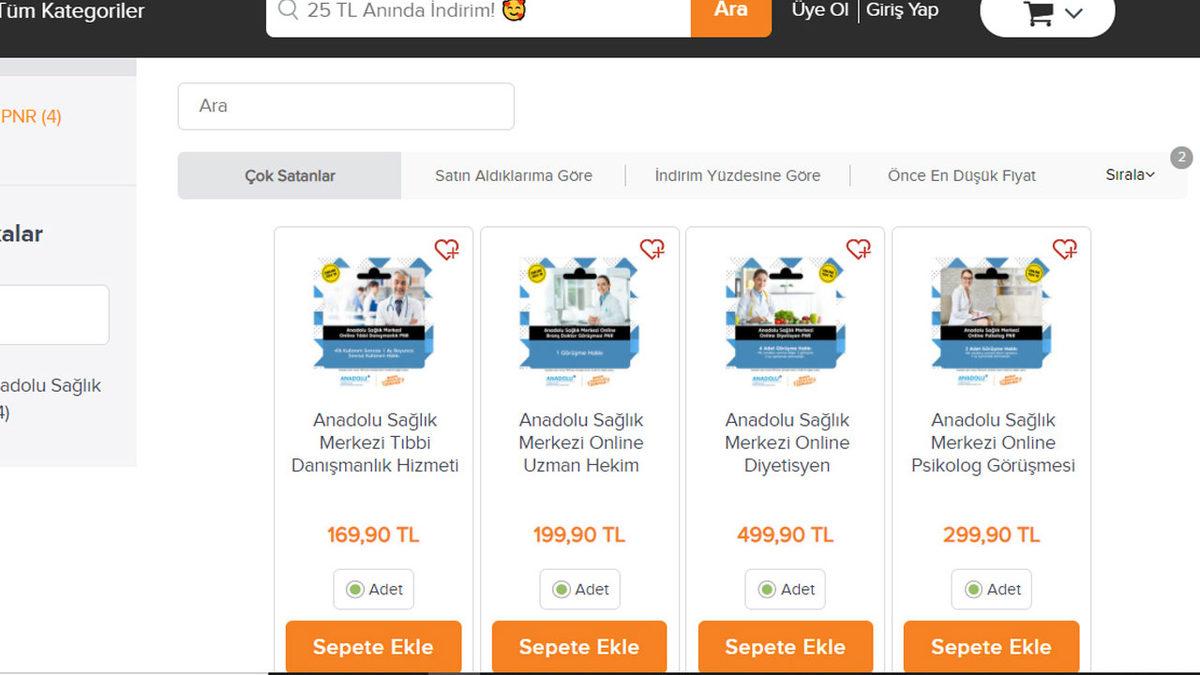Favorite the Online Diyetisyen product
Viewport: 1200px width, 675px height.
point(859,249)
